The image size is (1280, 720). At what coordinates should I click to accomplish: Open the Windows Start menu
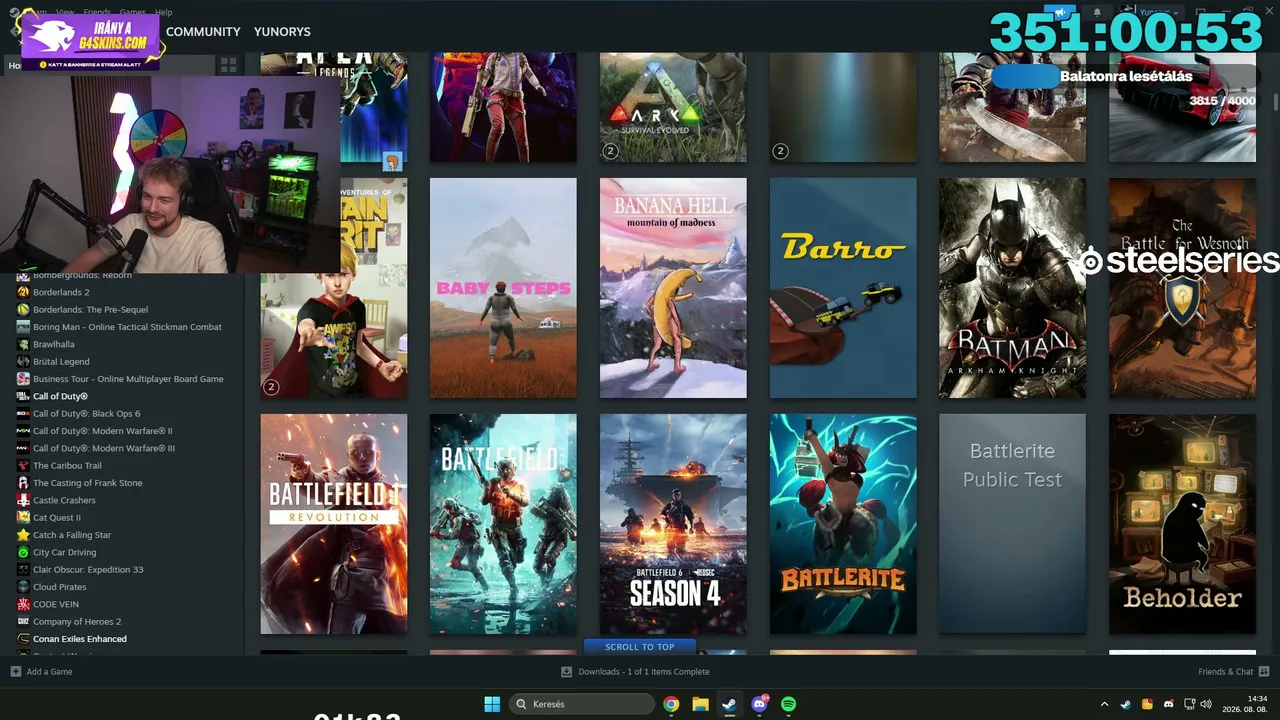(492, 704)
